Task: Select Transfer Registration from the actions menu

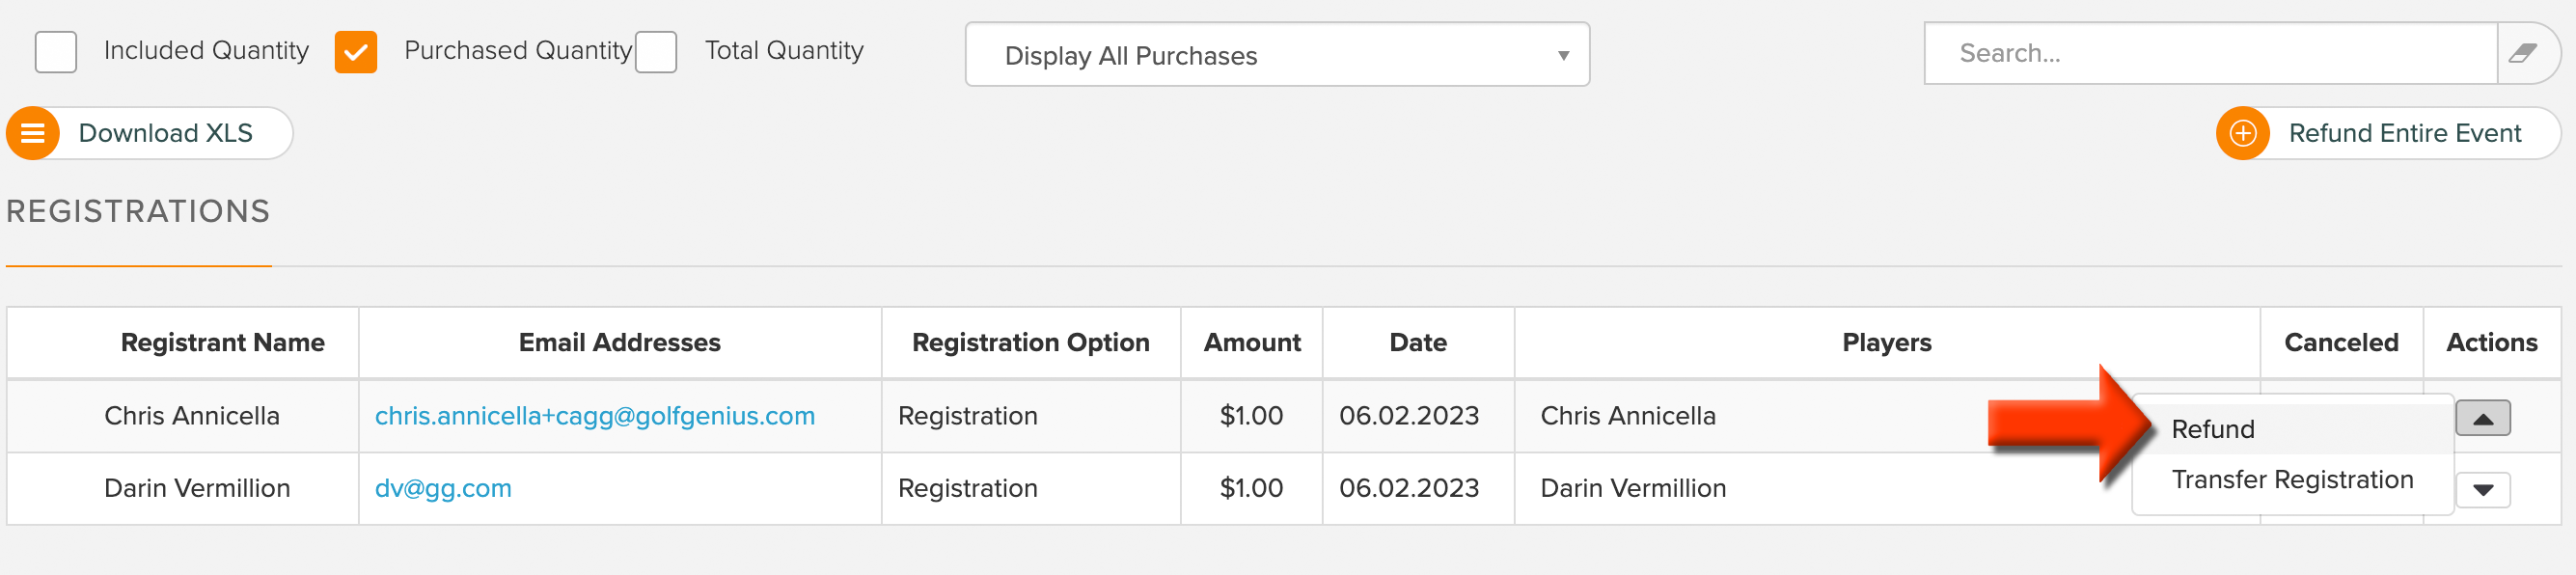Action: 2292,480
